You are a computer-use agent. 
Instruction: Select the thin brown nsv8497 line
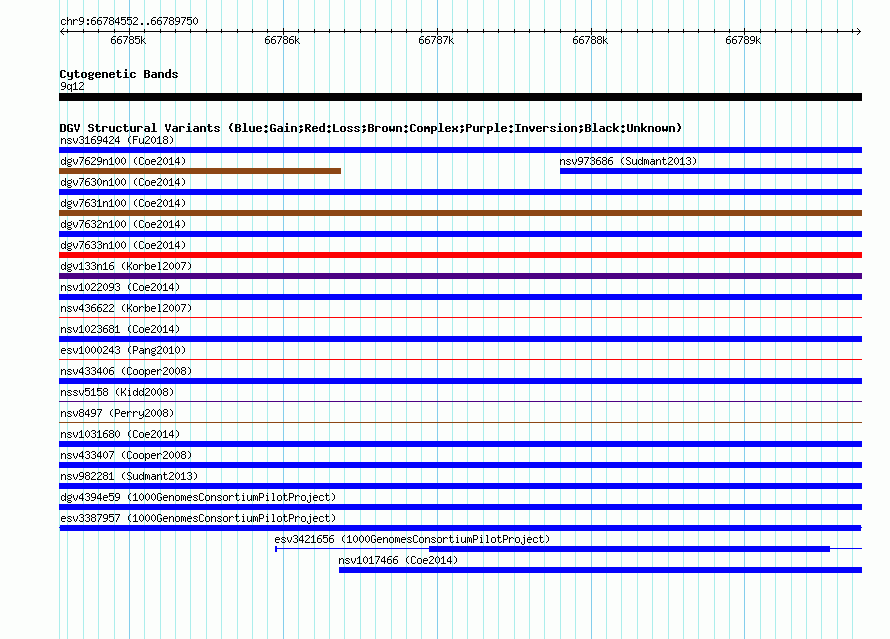pos(460,422)
